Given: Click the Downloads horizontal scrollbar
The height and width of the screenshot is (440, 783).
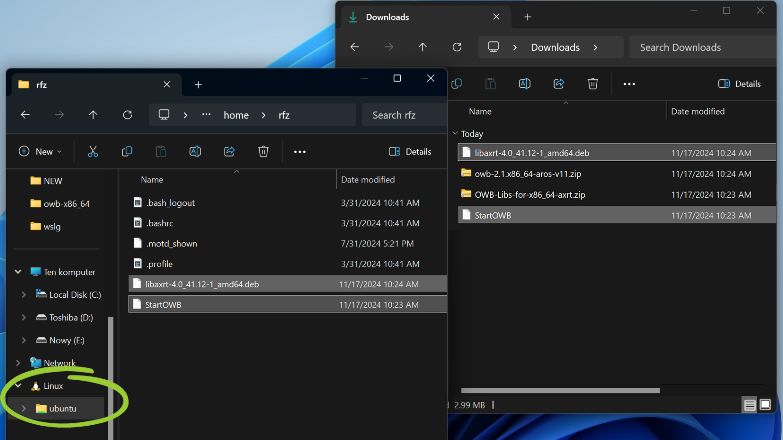Looking at the screenshot, I should [x=560, y=390].
